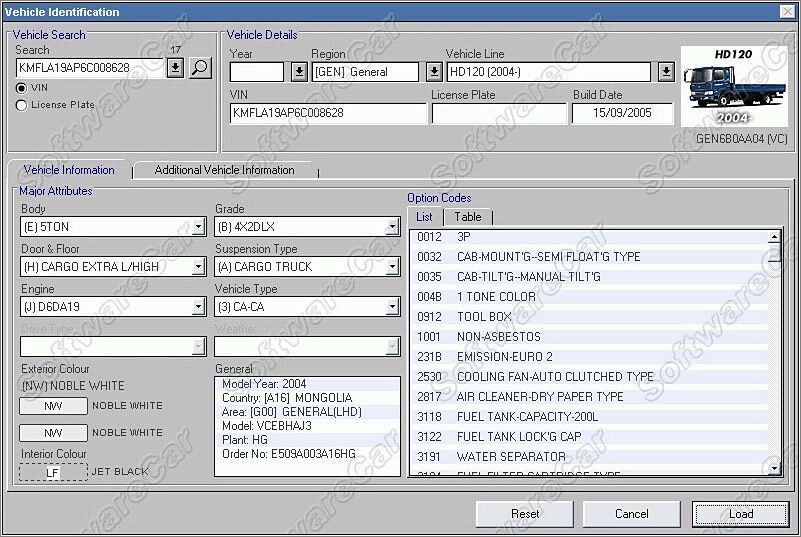The height and width of the screenshot is (537, 801).
Task: Open the search history dropdown arrow
Action: tap(175, 68)
